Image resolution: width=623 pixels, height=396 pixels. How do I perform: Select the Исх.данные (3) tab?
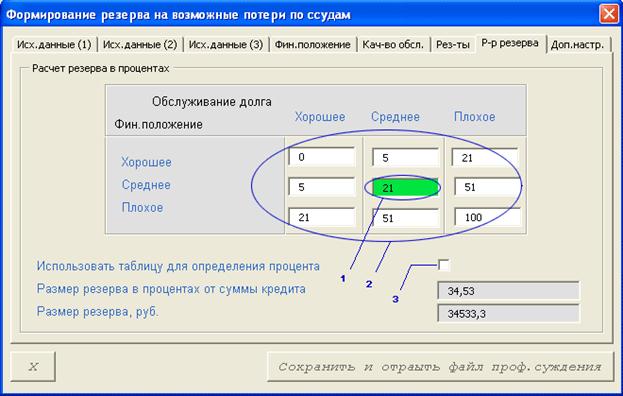point(226,44)
